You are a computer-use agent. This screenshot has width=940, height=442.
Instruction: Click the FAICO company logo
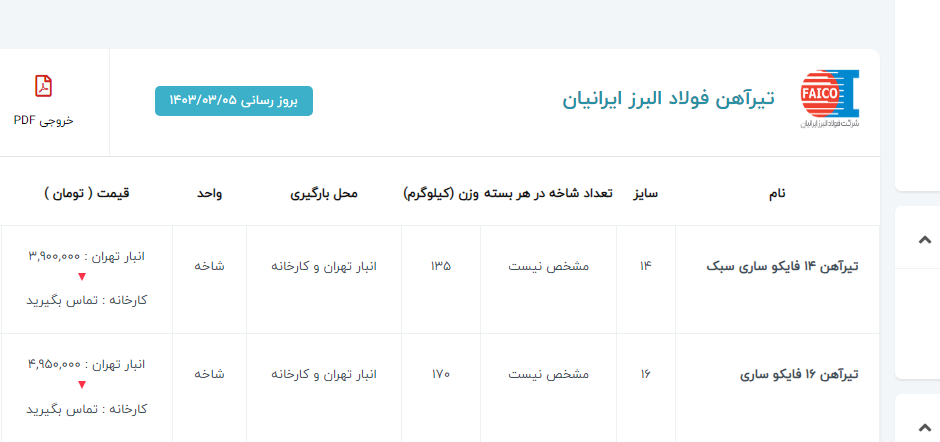click(x=830, y=100)
